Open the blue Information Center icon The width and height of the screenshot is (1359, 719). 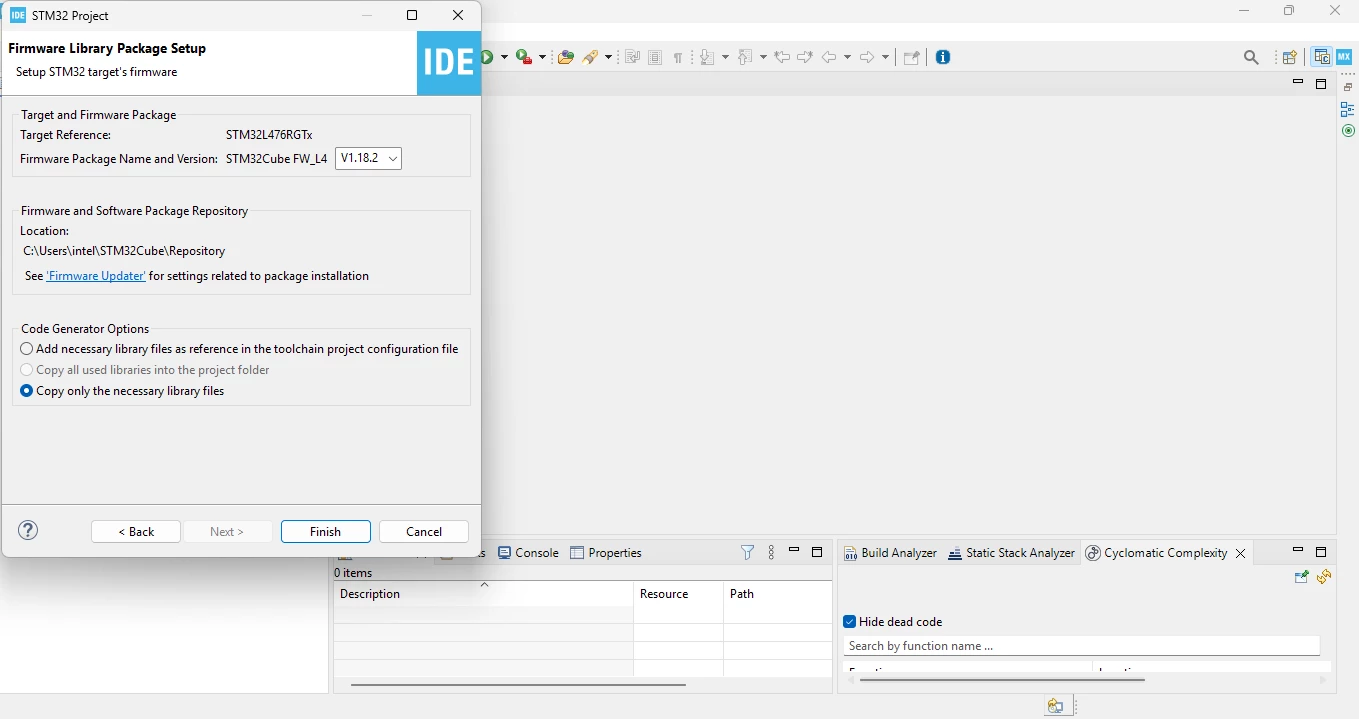pos(943,57)
